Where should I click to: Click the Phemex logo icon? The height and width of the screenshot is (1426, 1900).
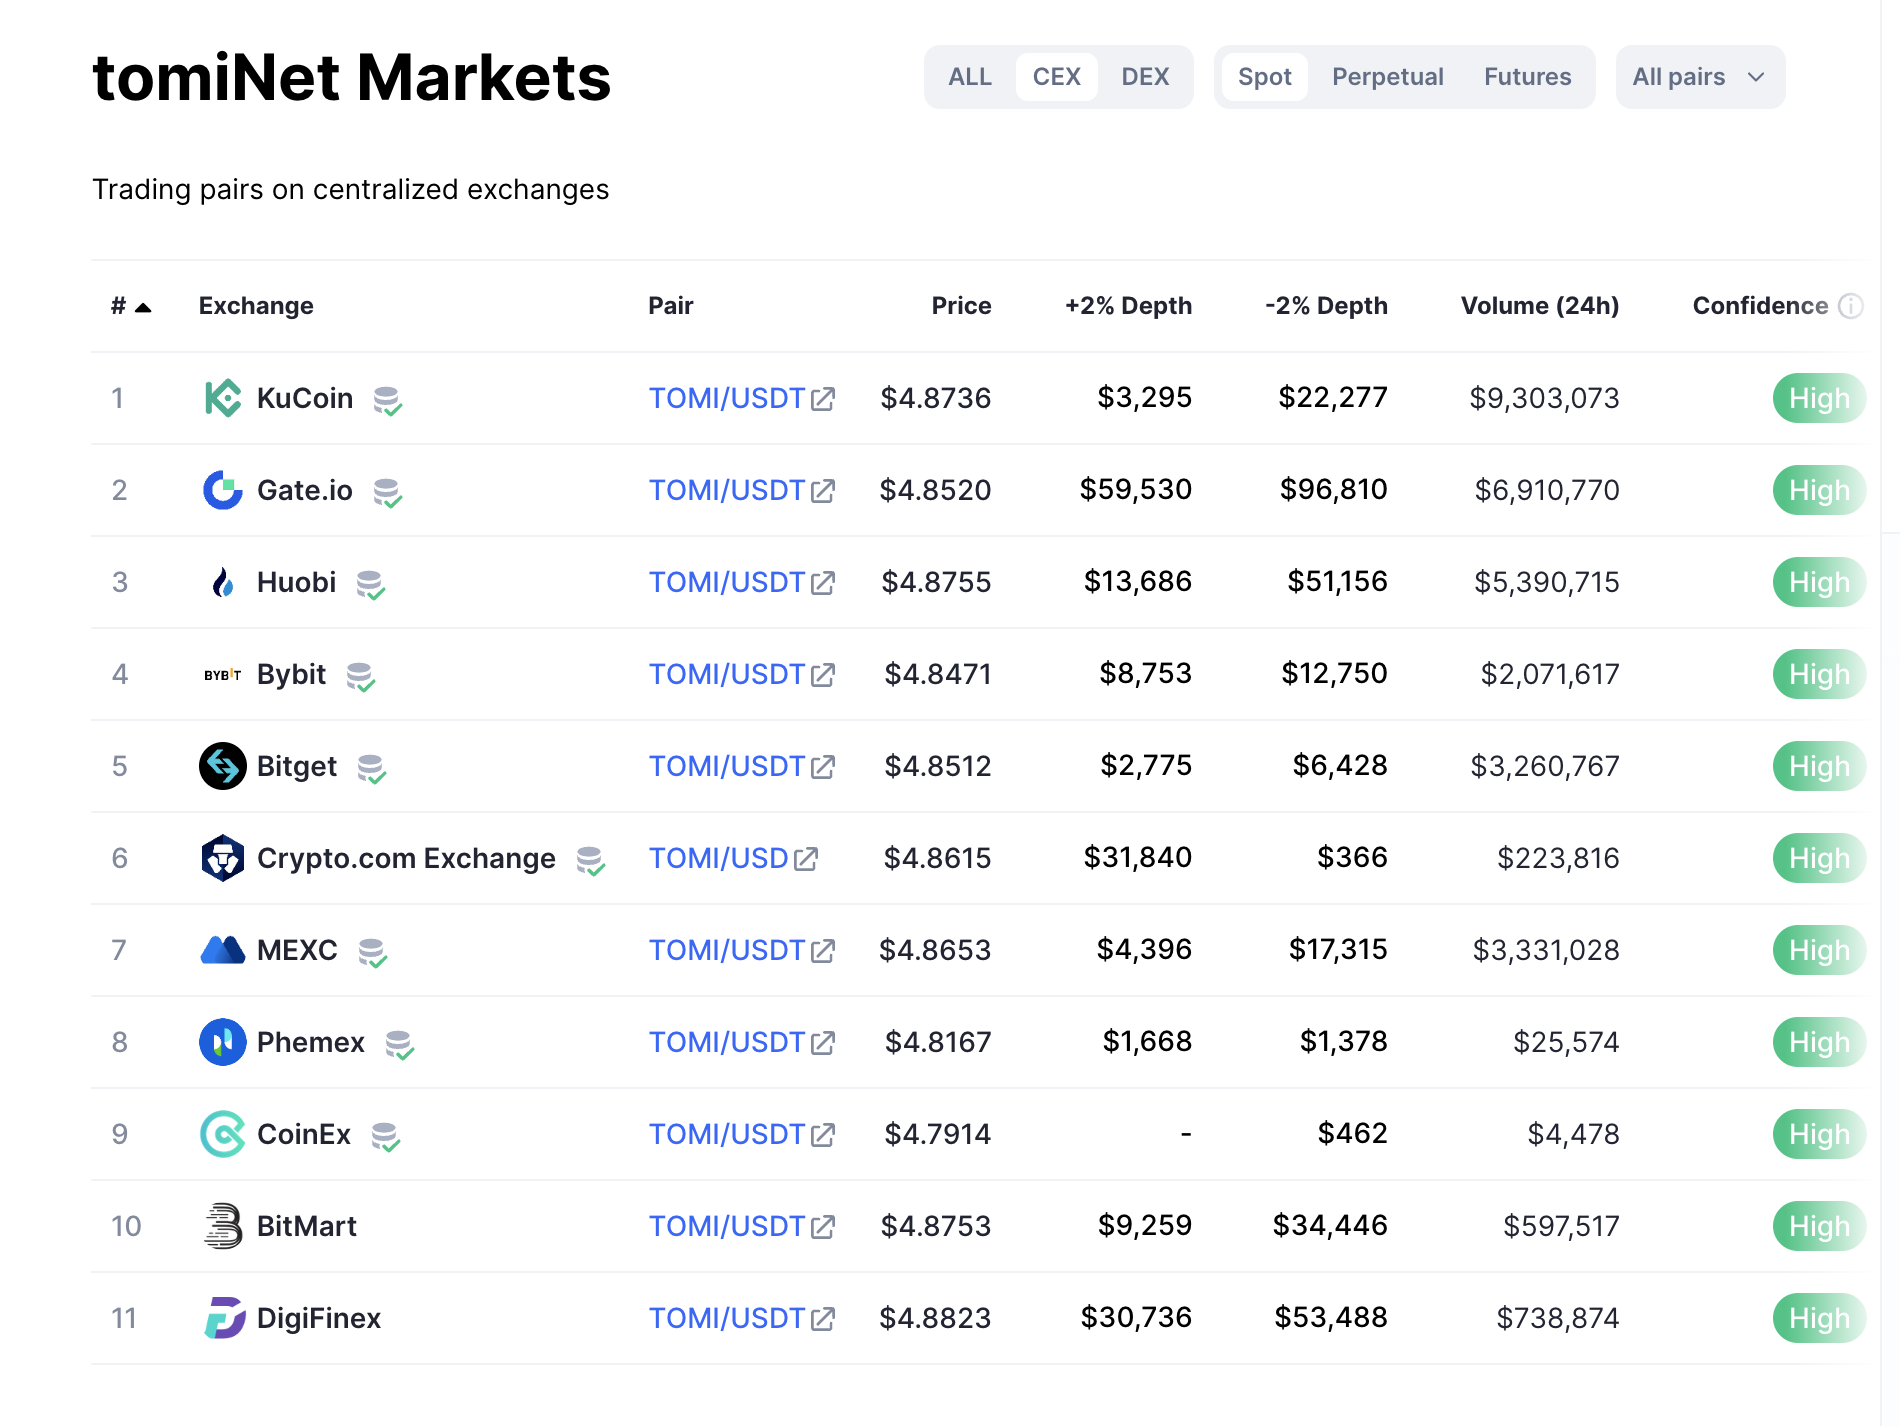click(222, 1042)
